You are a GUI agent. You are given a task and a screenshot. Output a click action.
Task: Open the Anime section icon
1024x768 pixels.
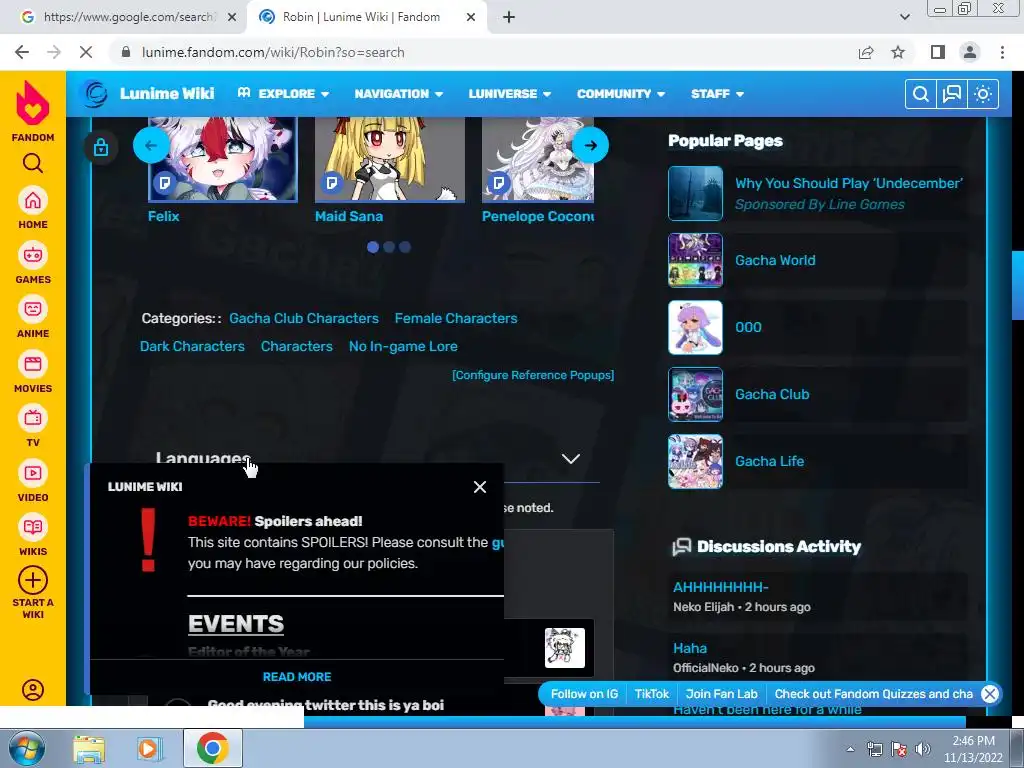tap(33, 309)
